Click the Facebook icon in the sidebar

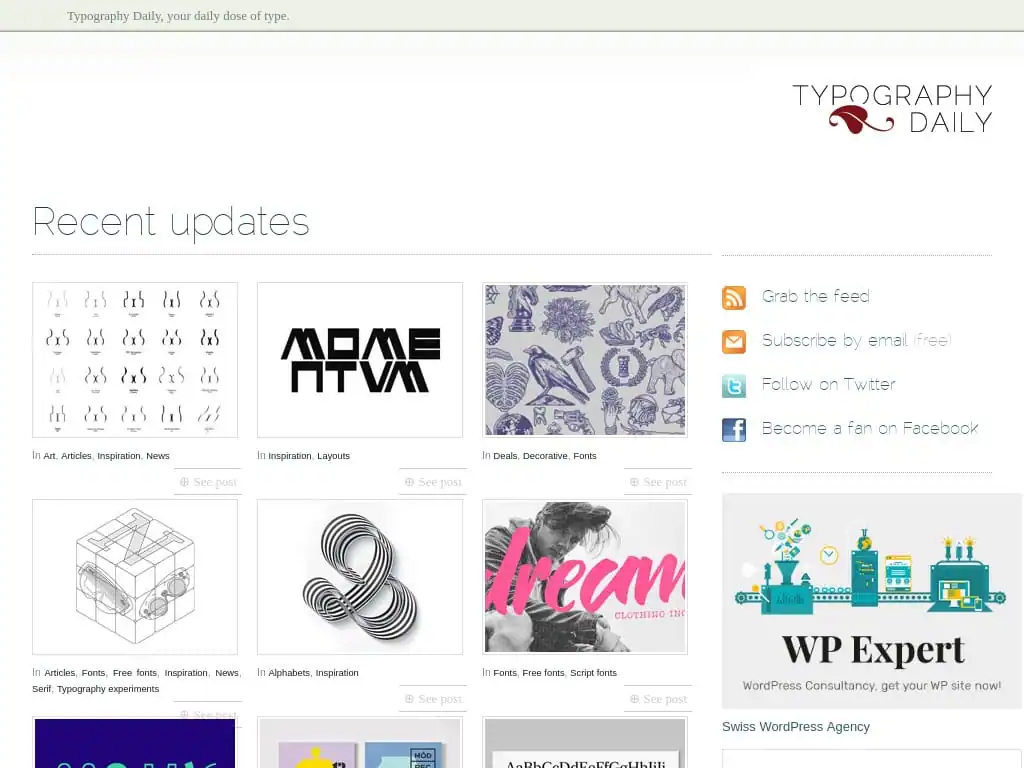(x=734, y=430)
